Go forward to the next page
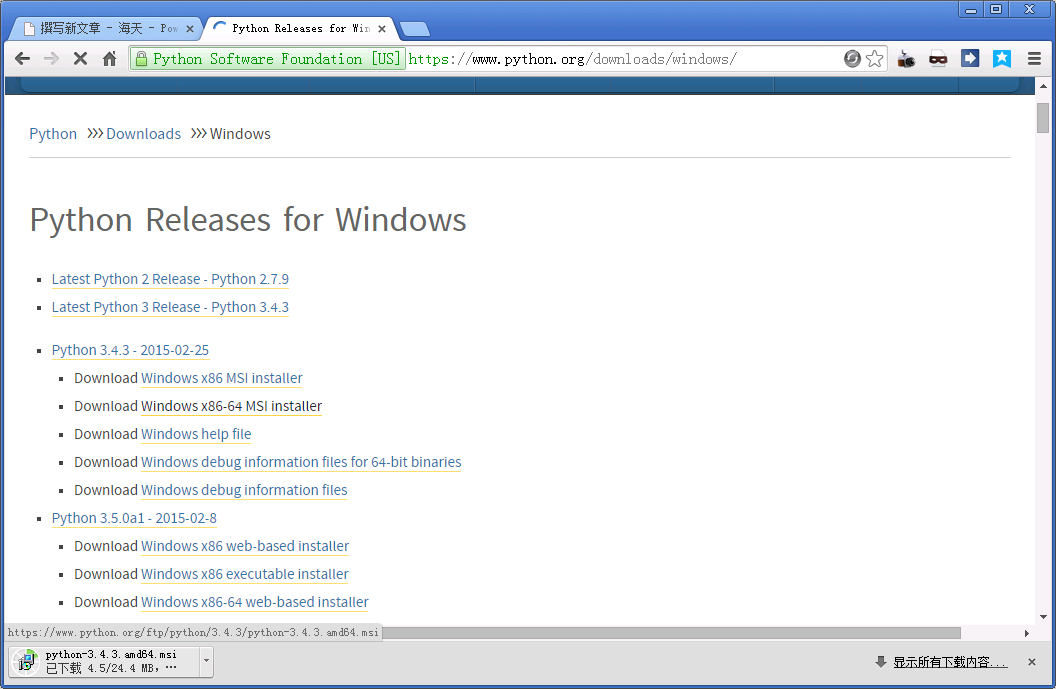1056x689 pixels. (x=51, y=59)
